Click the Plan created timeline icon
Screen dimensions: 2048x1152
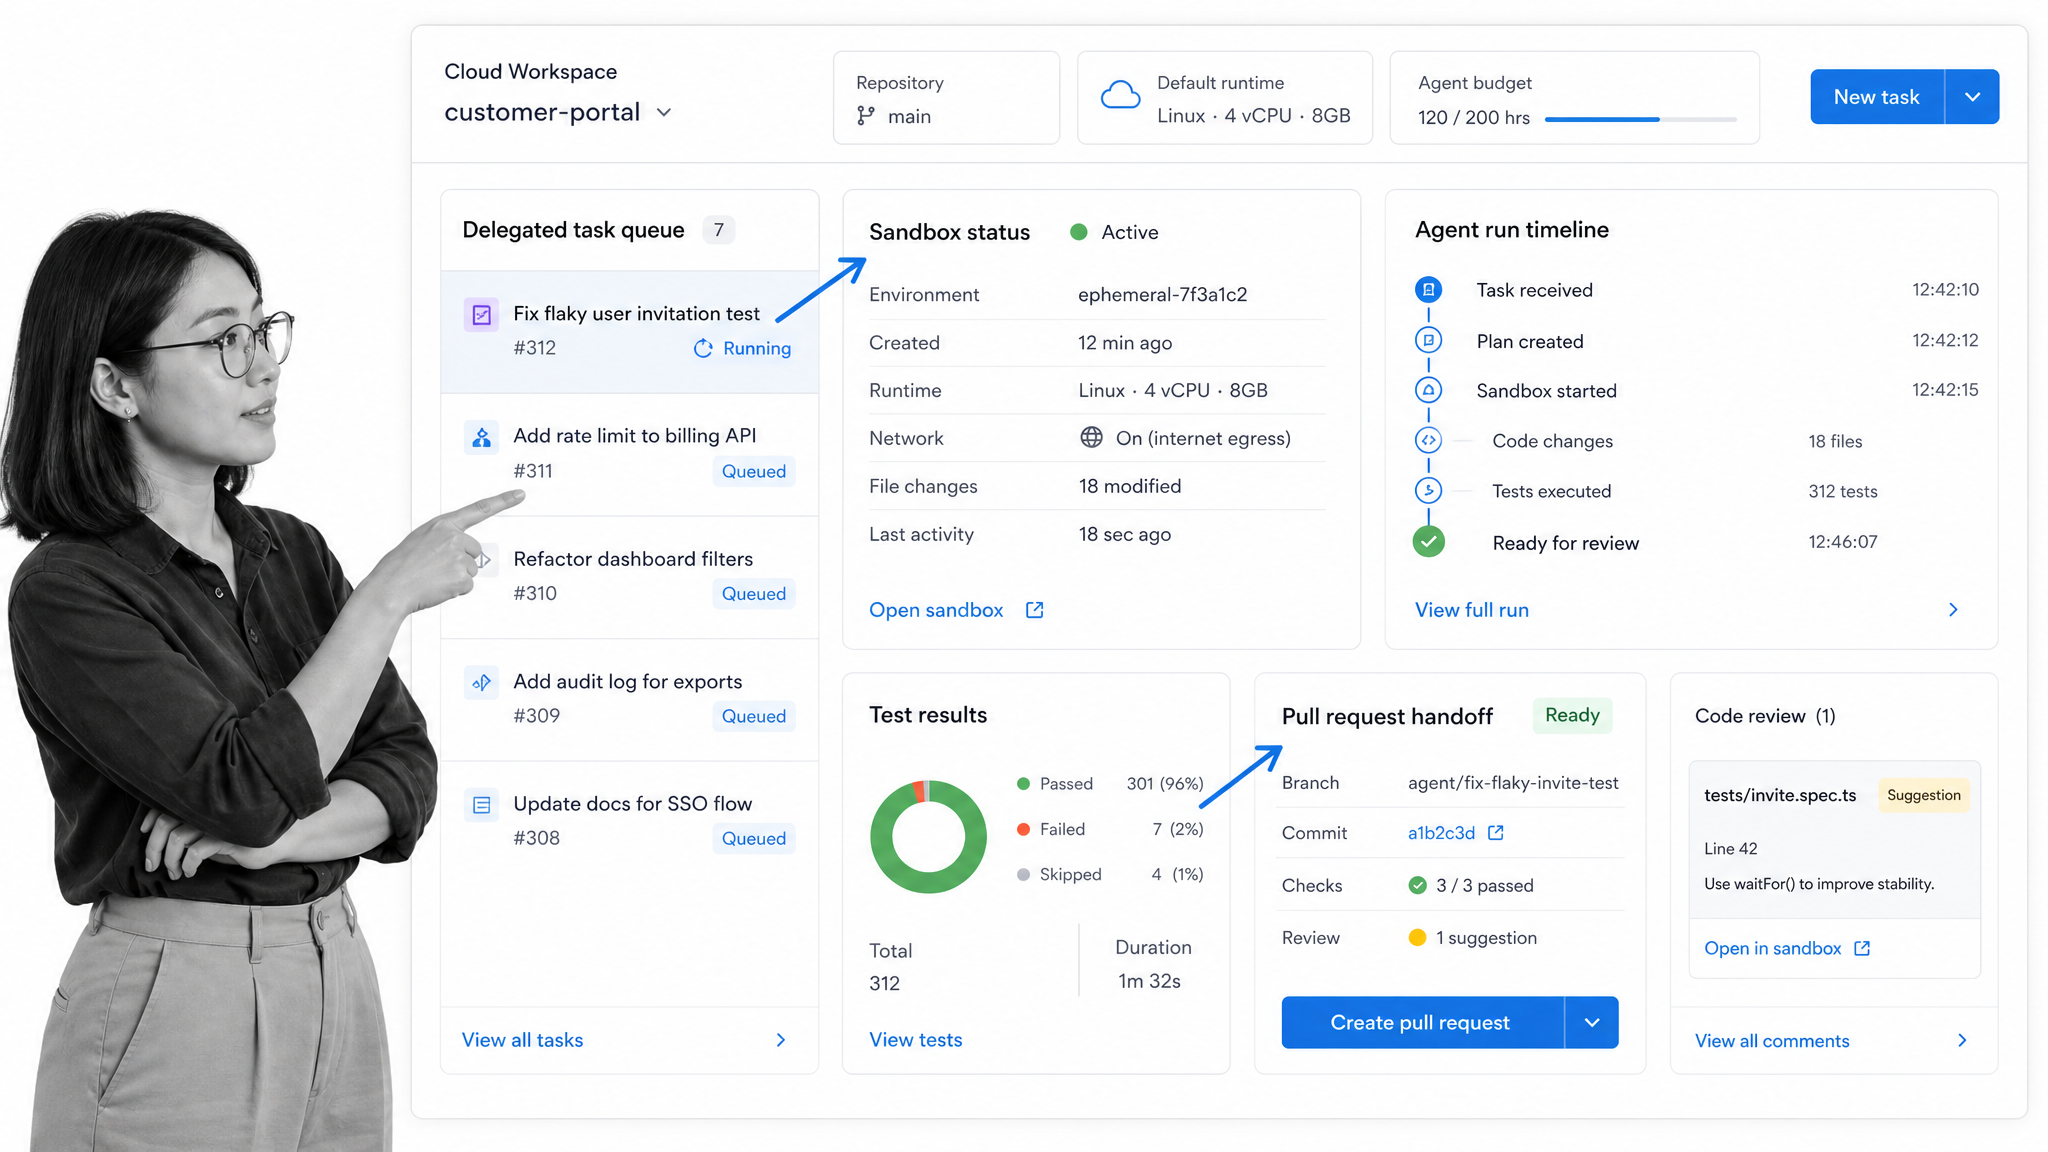(1428, 340)
